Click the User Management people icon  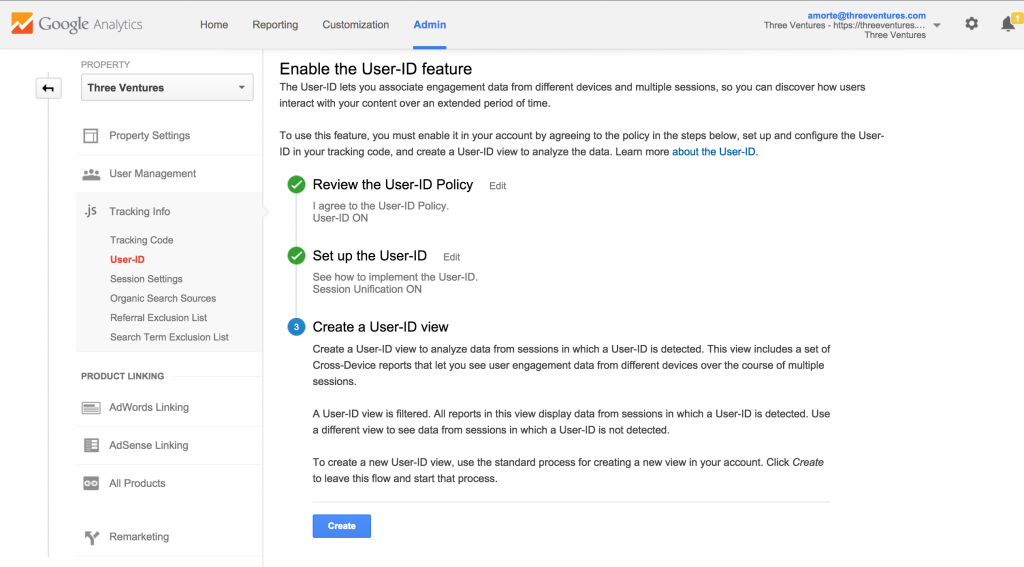point(91,174)
